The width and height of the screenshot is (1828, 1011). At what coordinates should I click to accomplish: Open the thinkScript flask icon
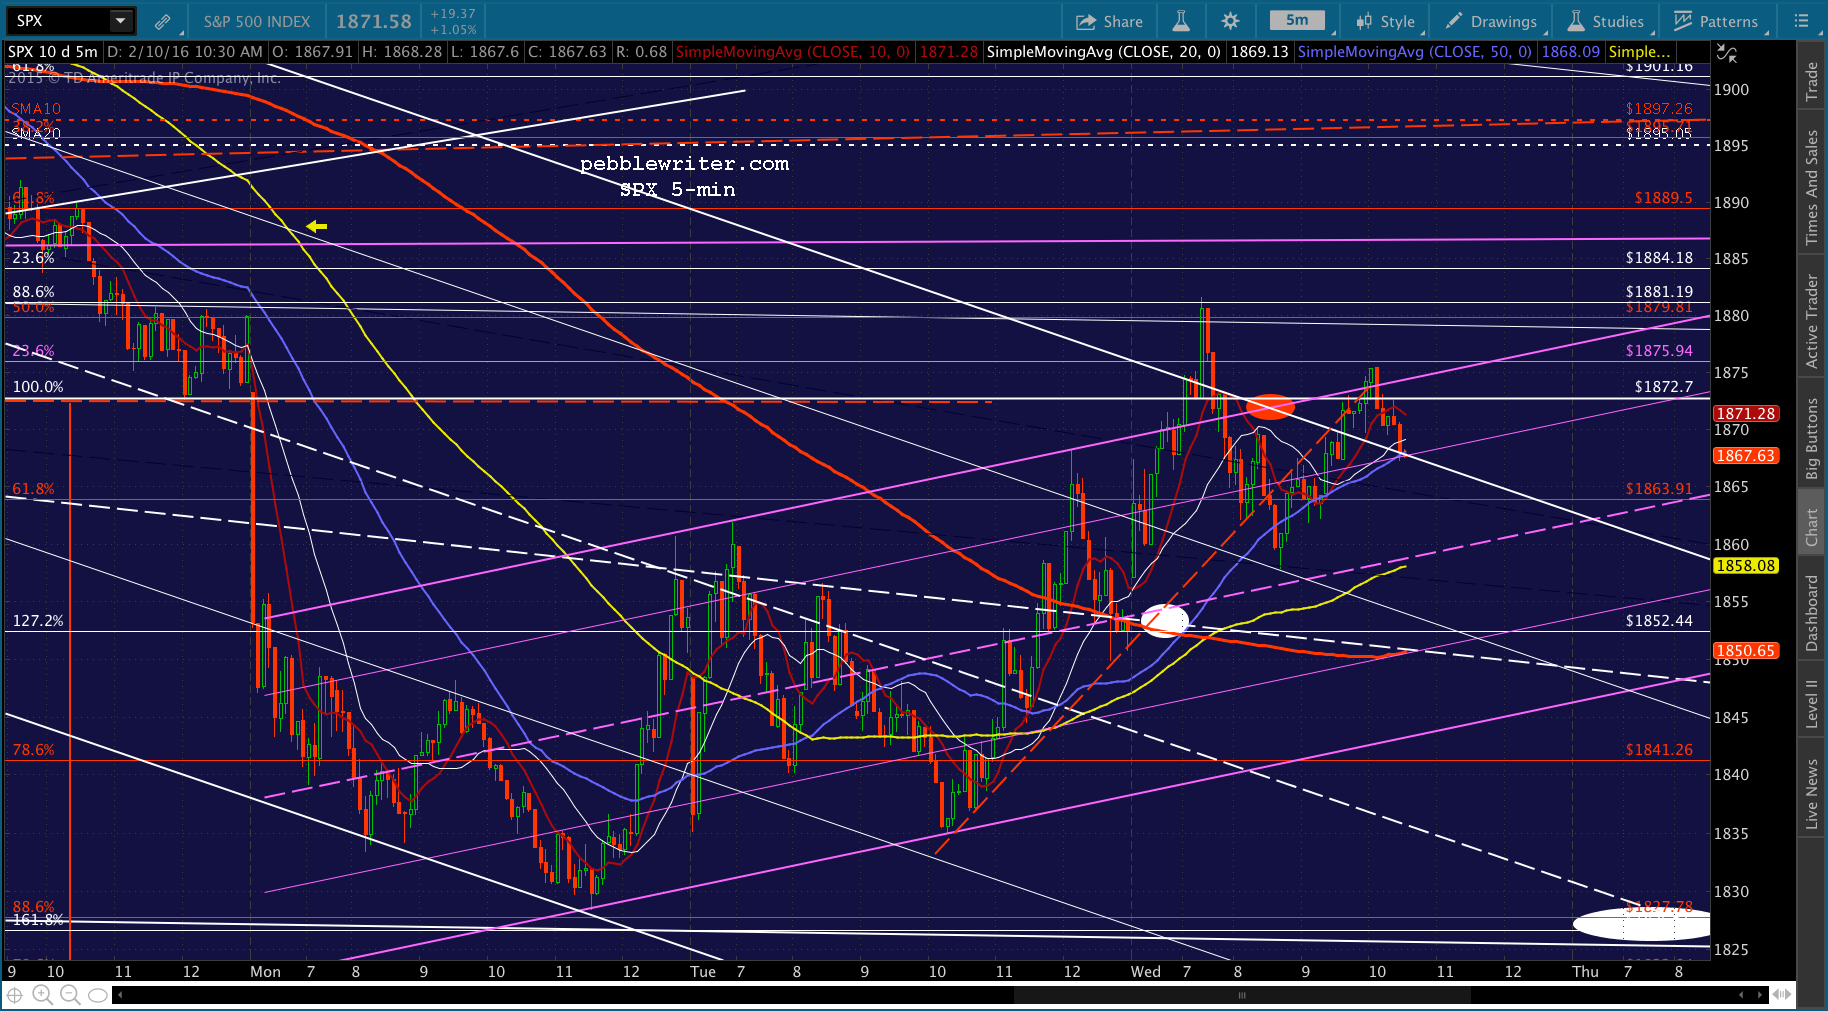[1181, 21]
